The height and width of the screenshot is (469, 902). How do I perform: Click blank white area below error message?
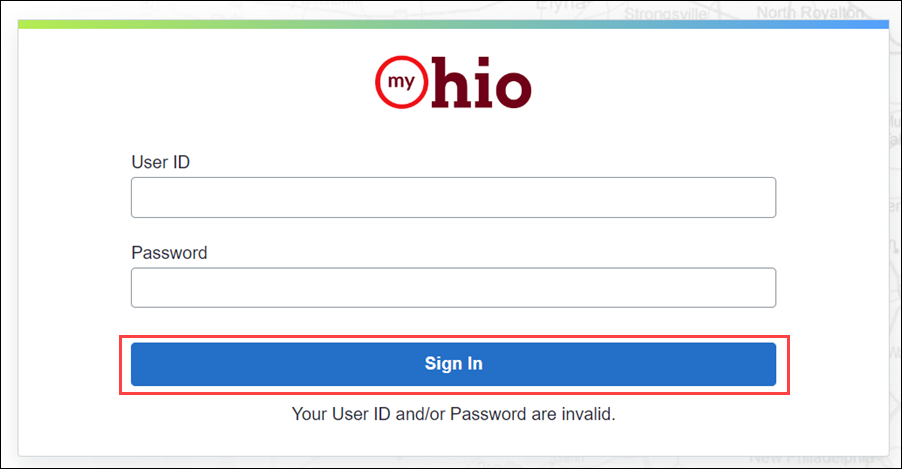point(453,441)
